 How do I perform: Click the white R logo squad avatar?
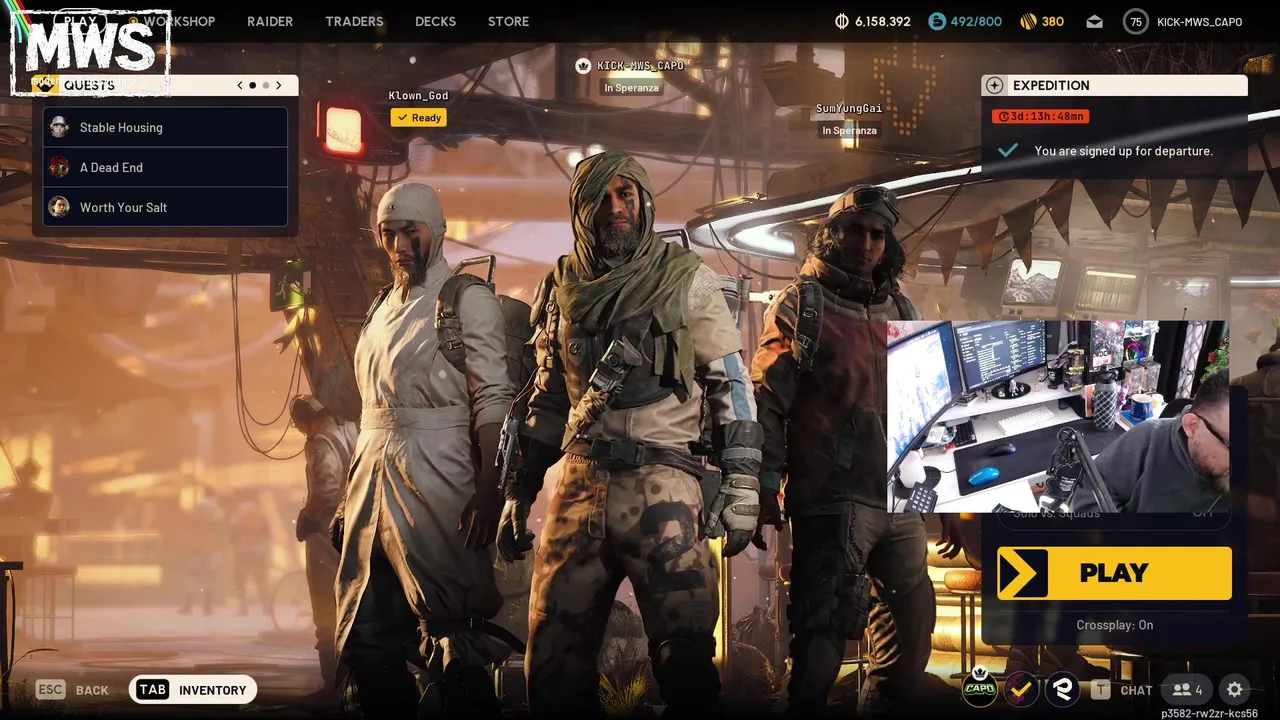click(x=1062, y=688)
